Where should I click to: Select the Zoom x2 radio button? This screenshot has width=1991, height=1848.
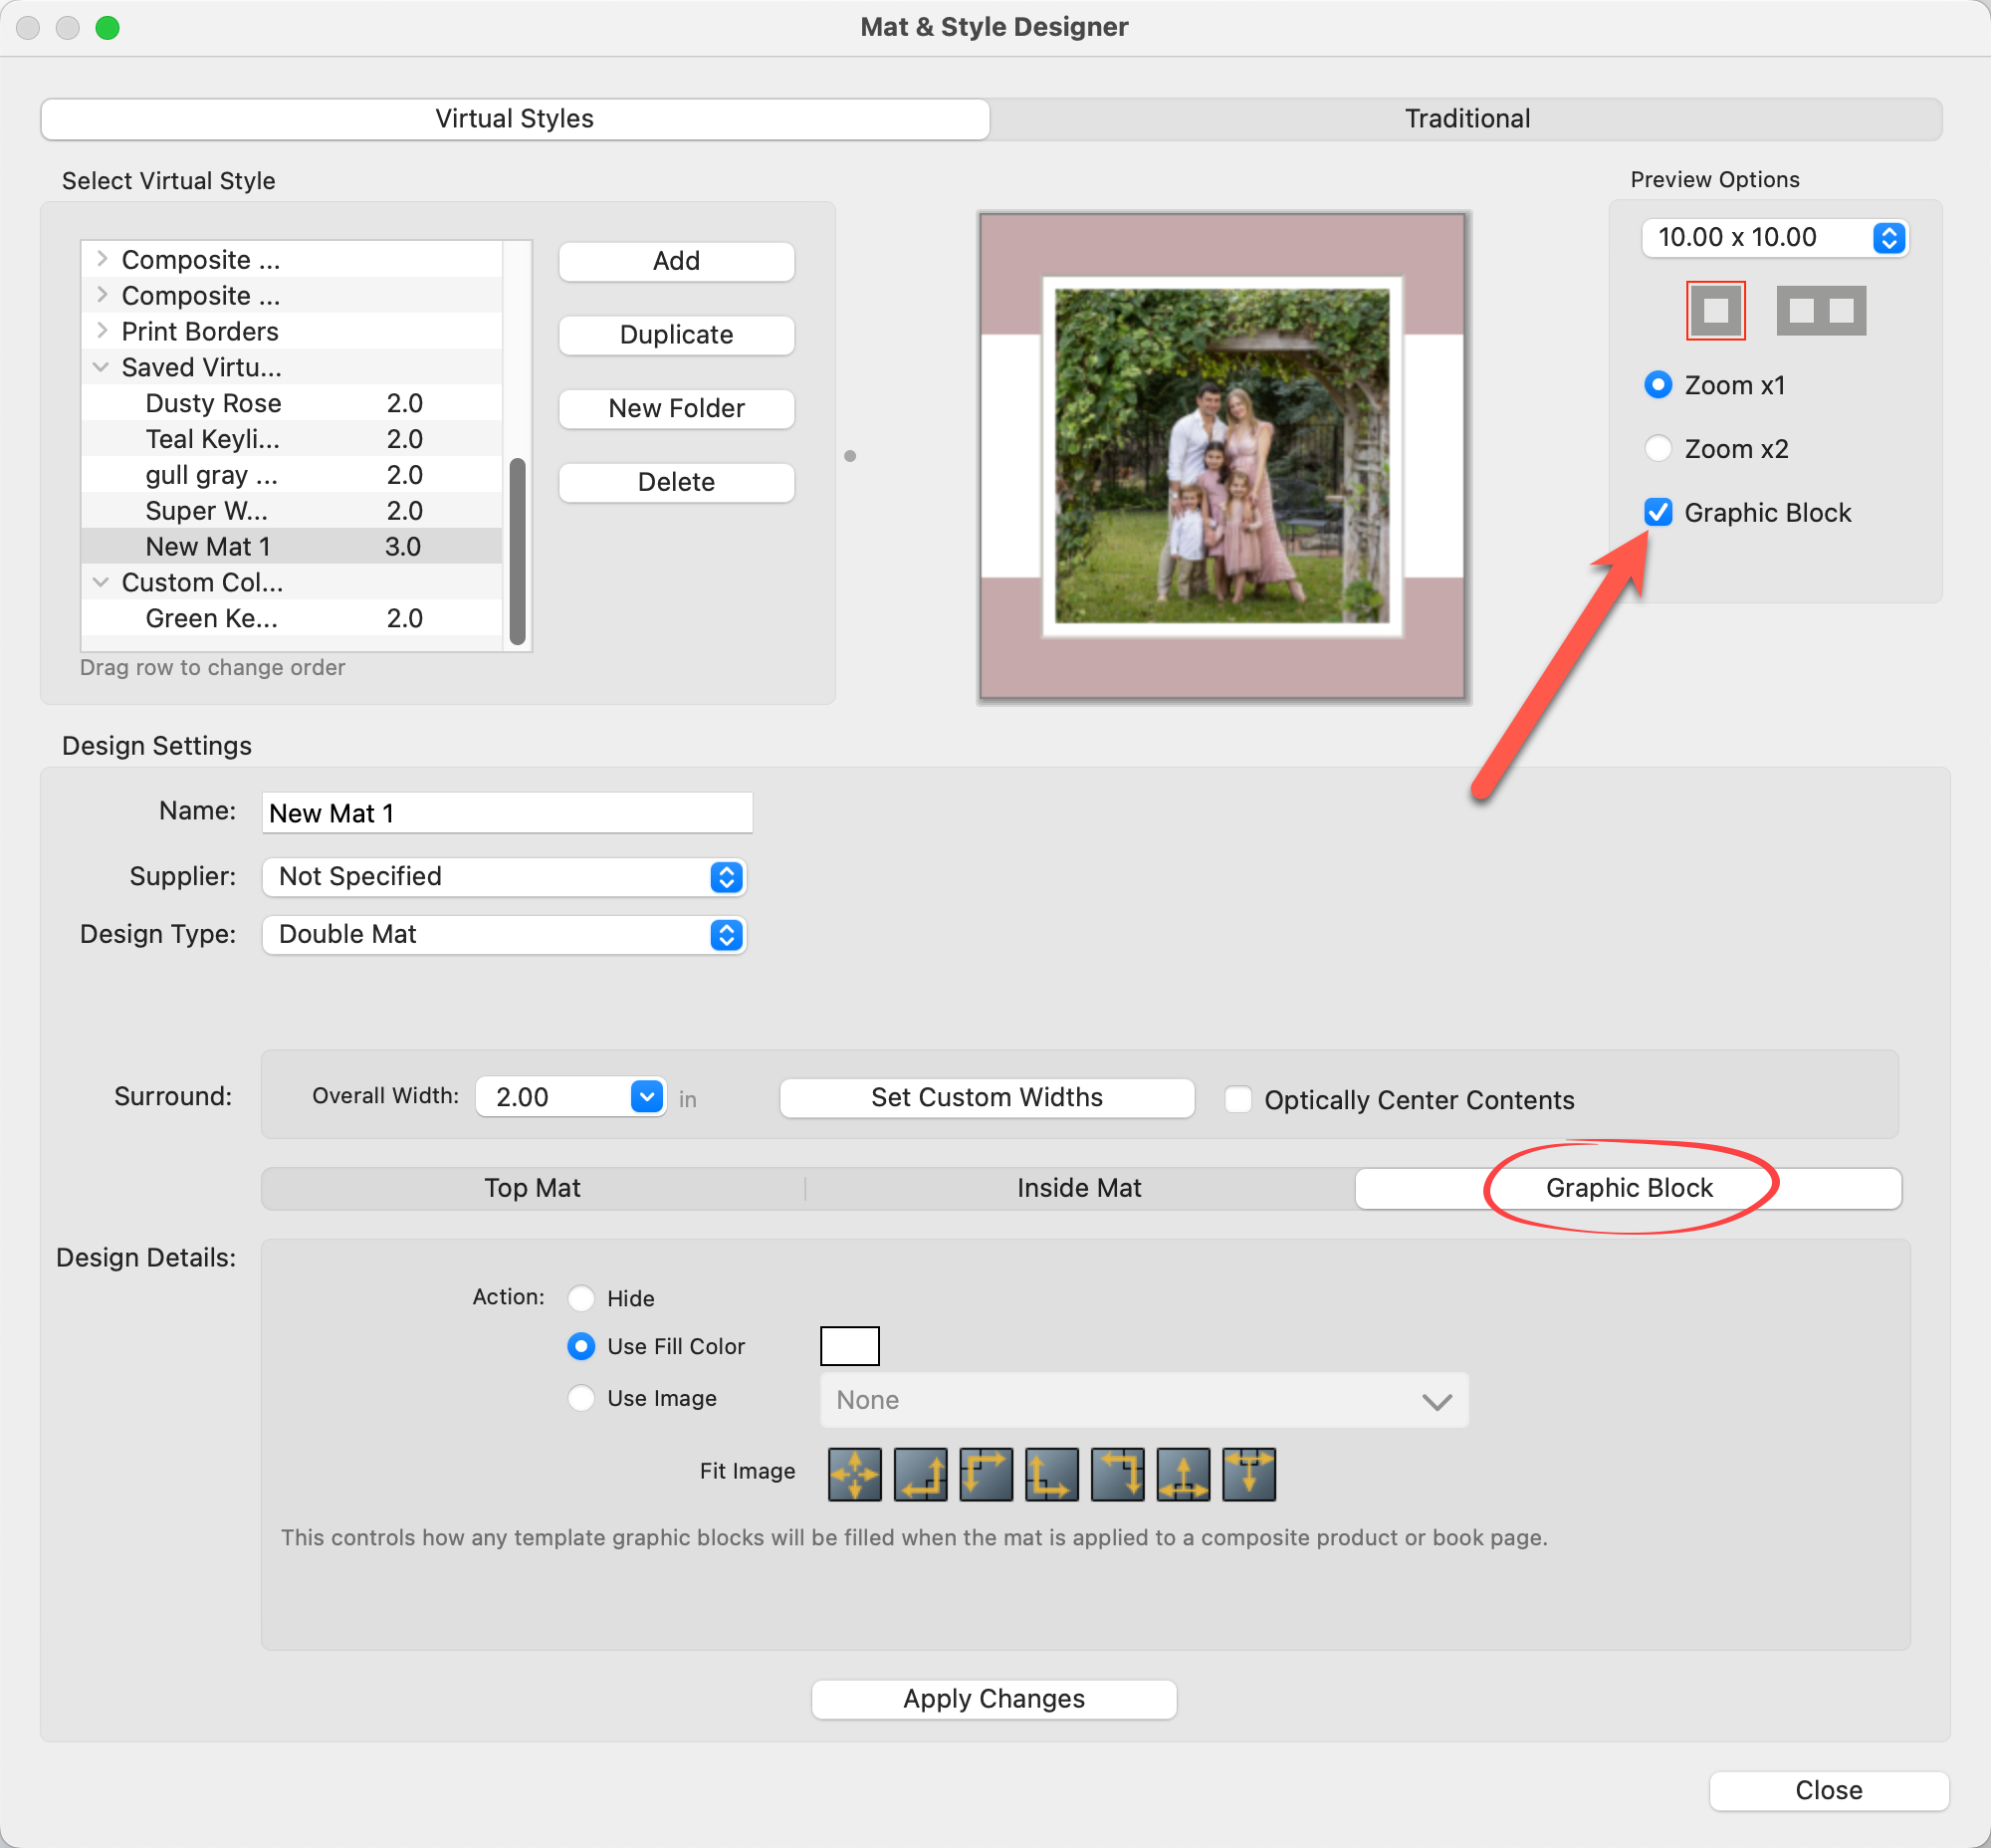tap(1657, 448)
